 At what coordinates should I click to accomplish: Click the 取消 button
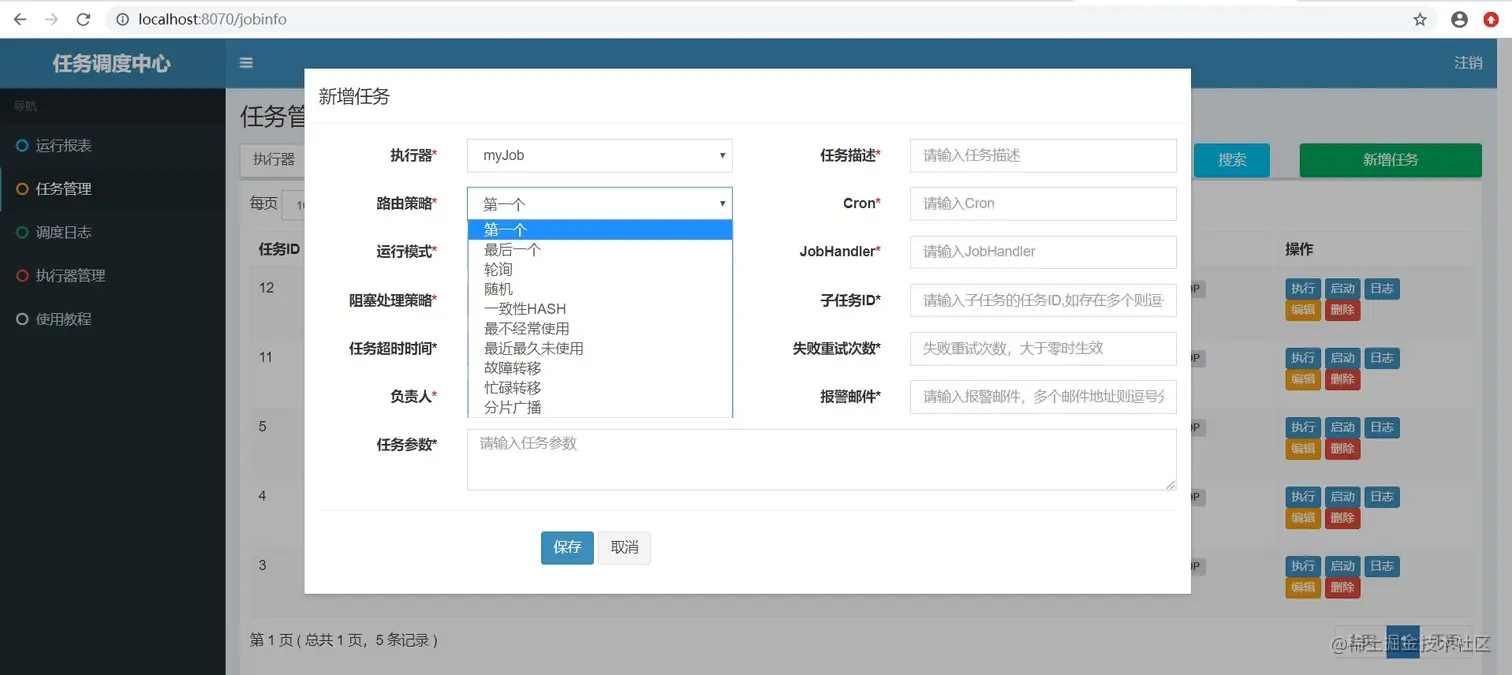[624, 547]
